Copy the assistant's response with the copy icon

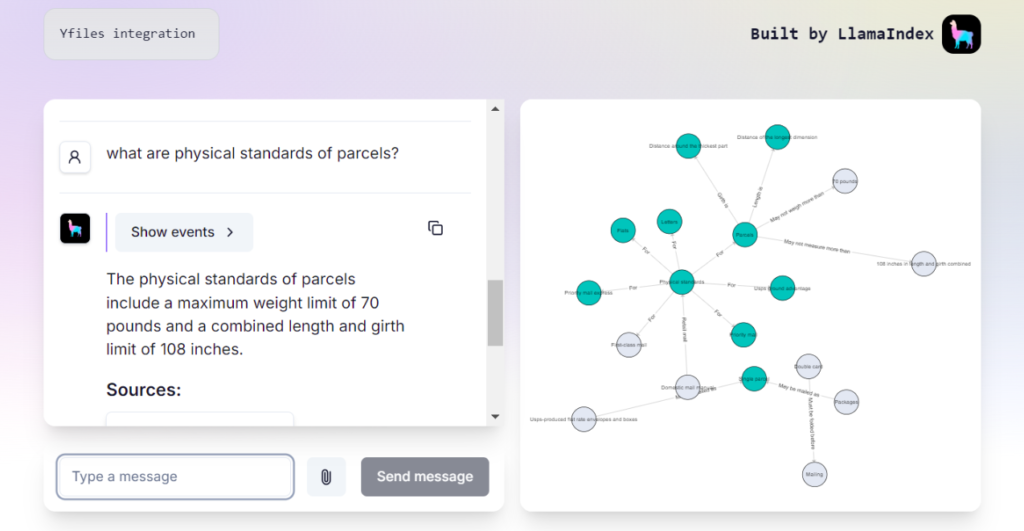435,228
